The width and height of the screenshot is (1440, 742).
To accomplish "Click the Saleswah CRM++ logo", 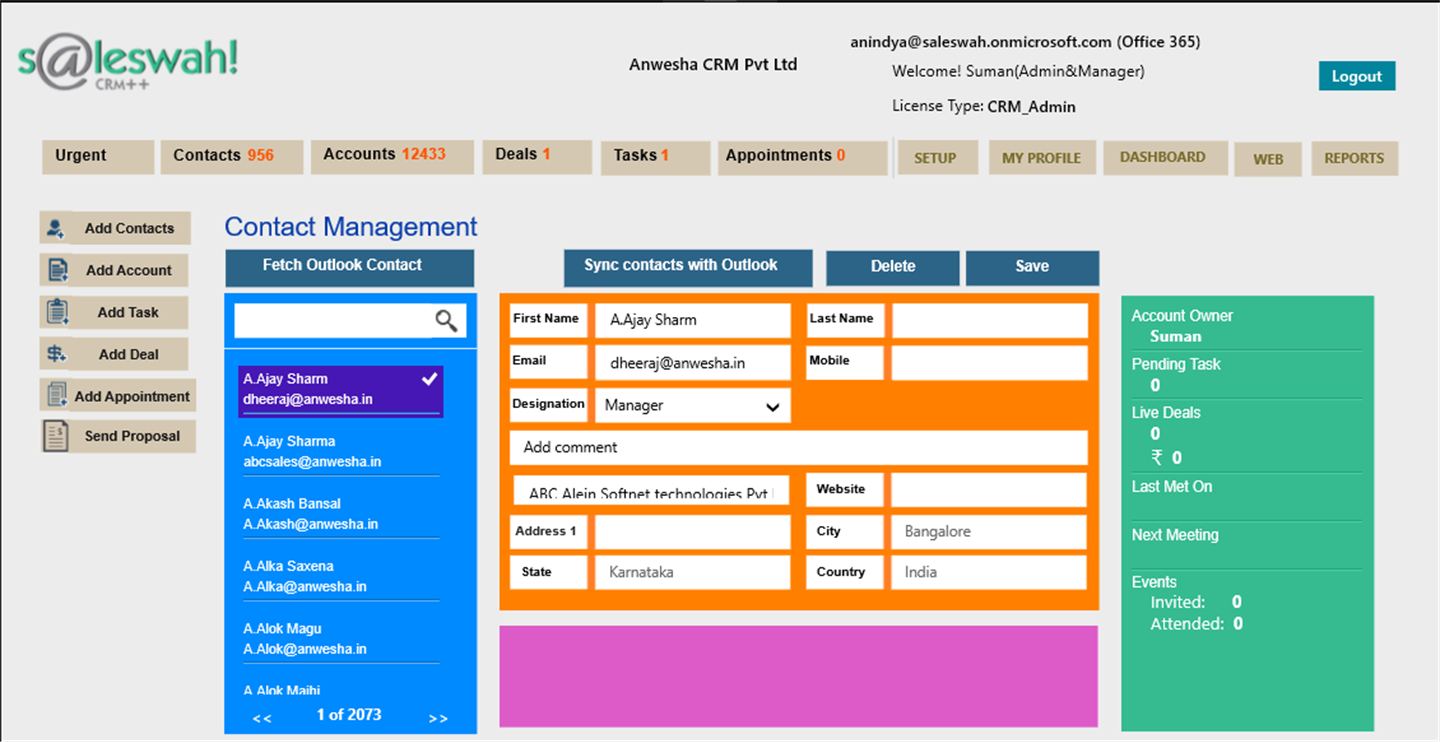I will coord(128,63).
